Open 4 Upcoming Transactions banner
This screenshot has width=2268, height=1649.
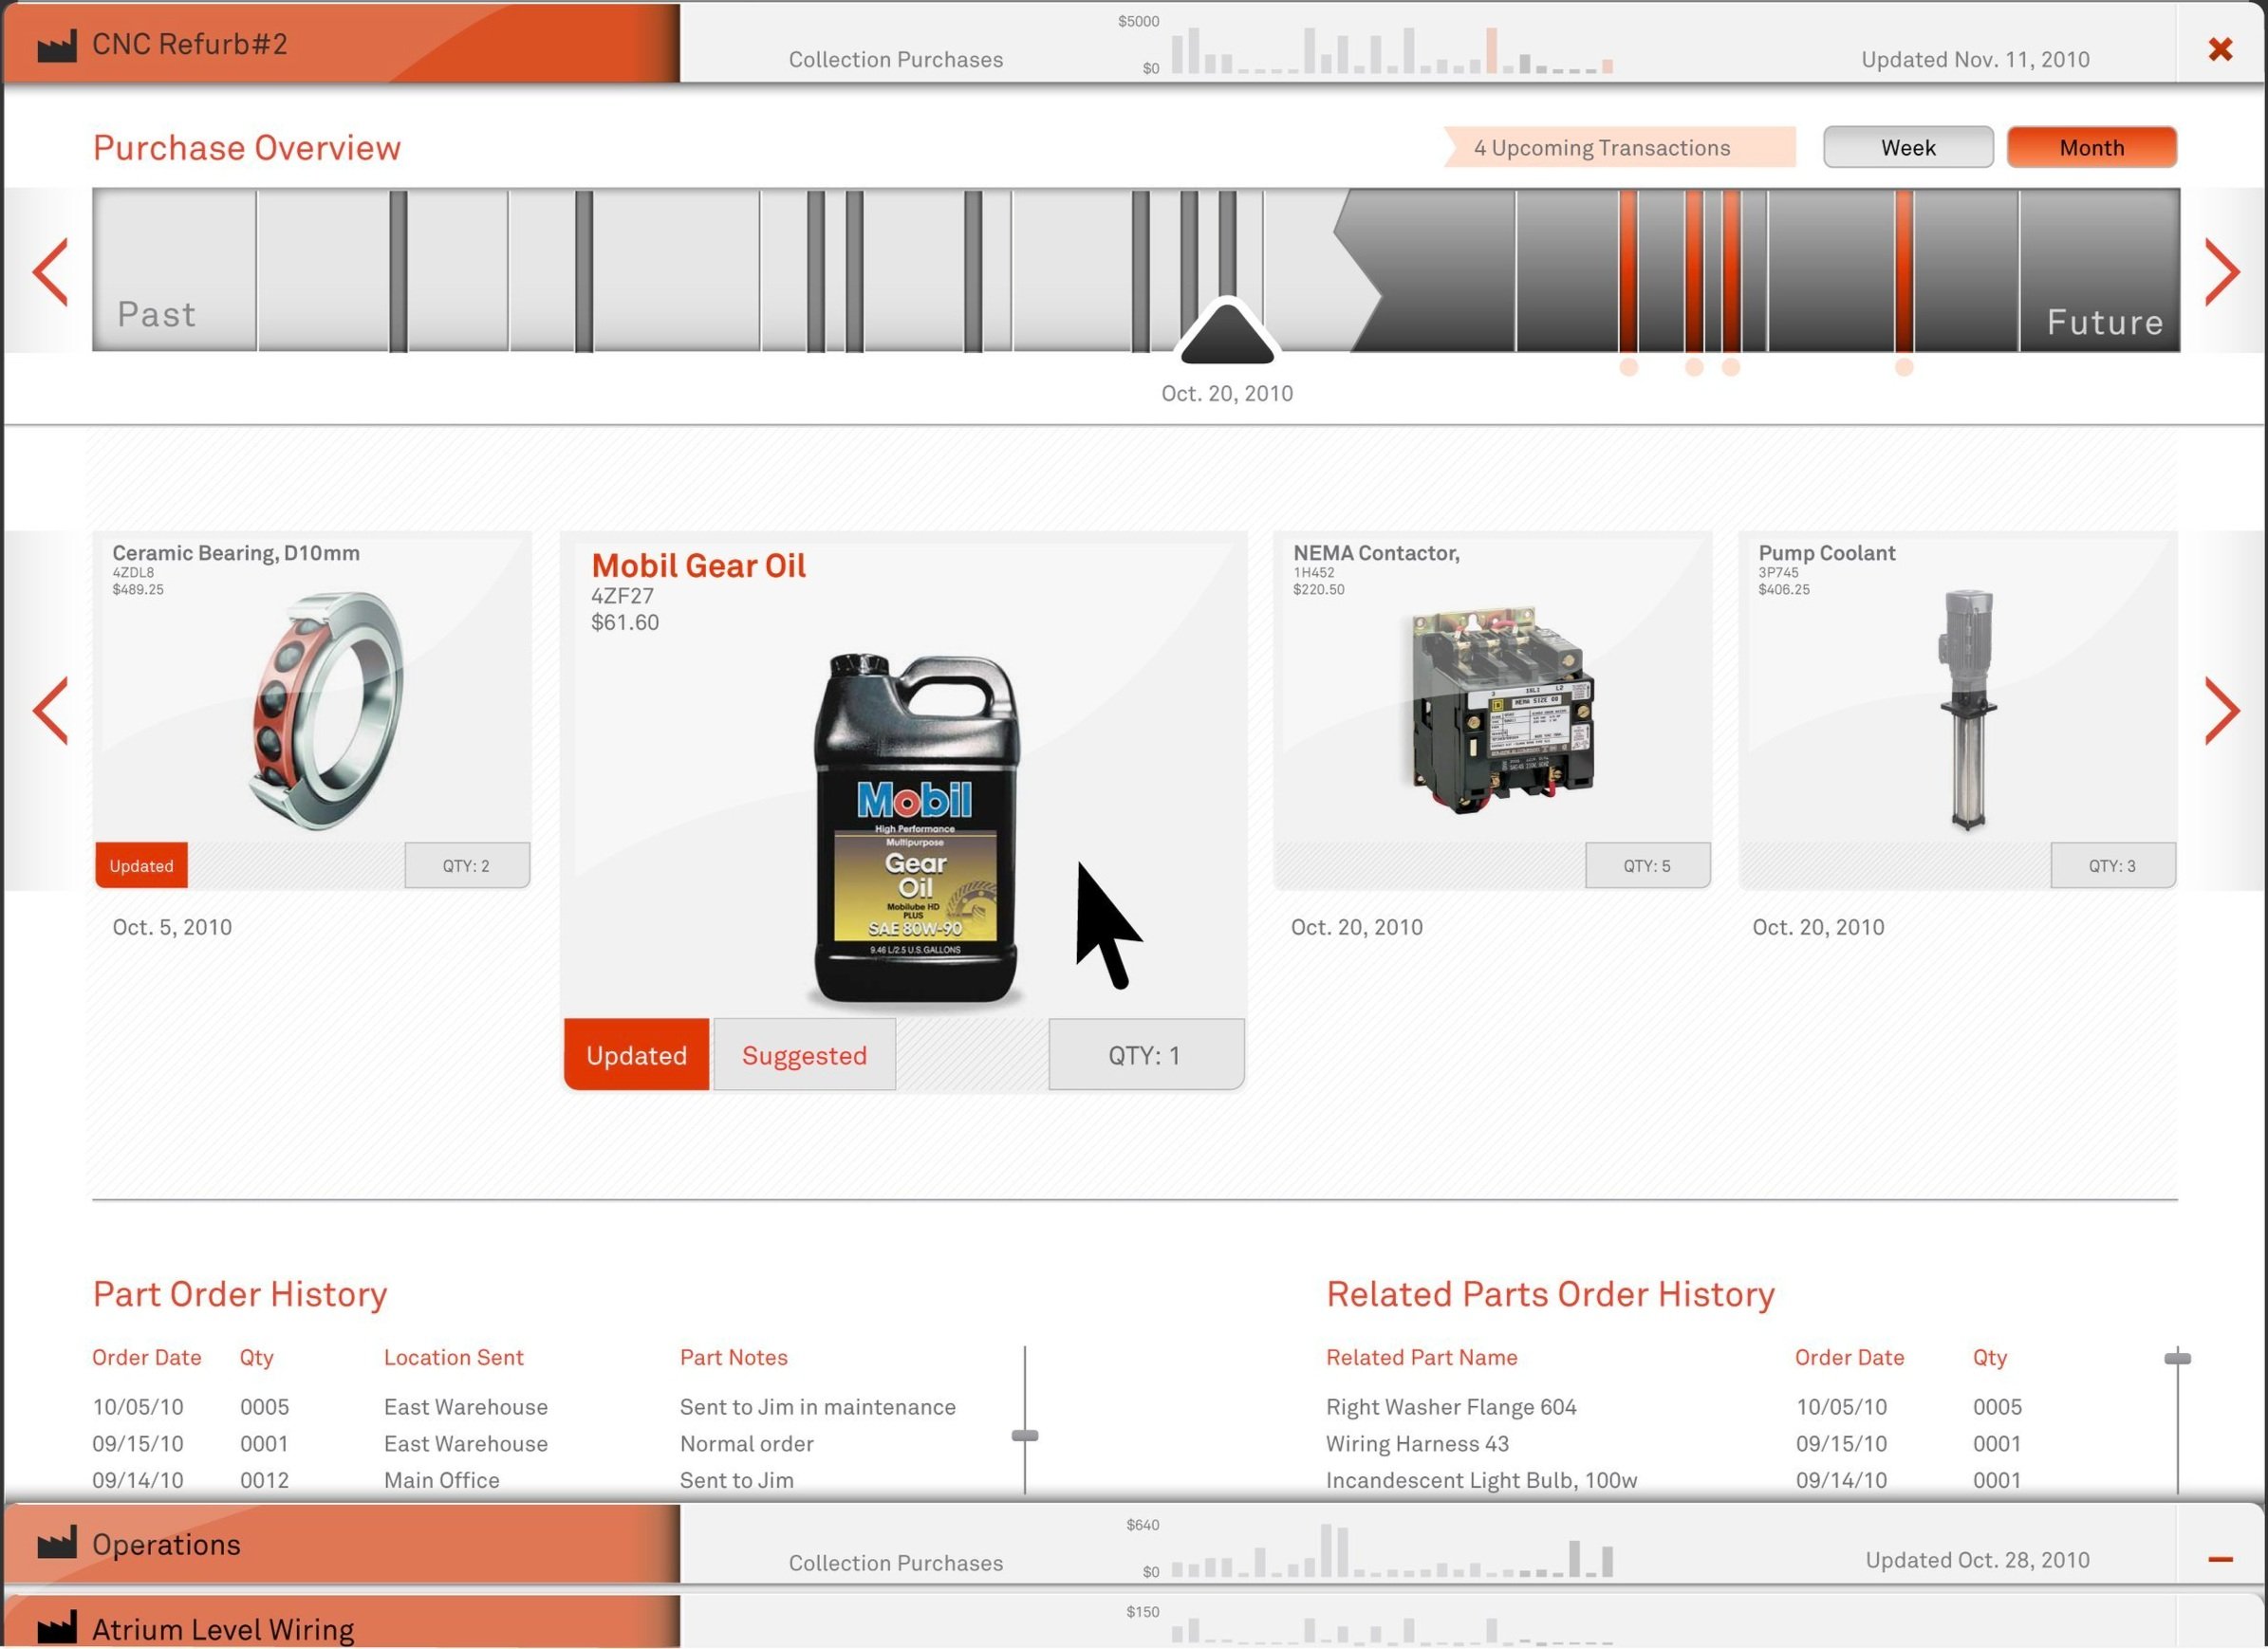tap(1619, 147)
